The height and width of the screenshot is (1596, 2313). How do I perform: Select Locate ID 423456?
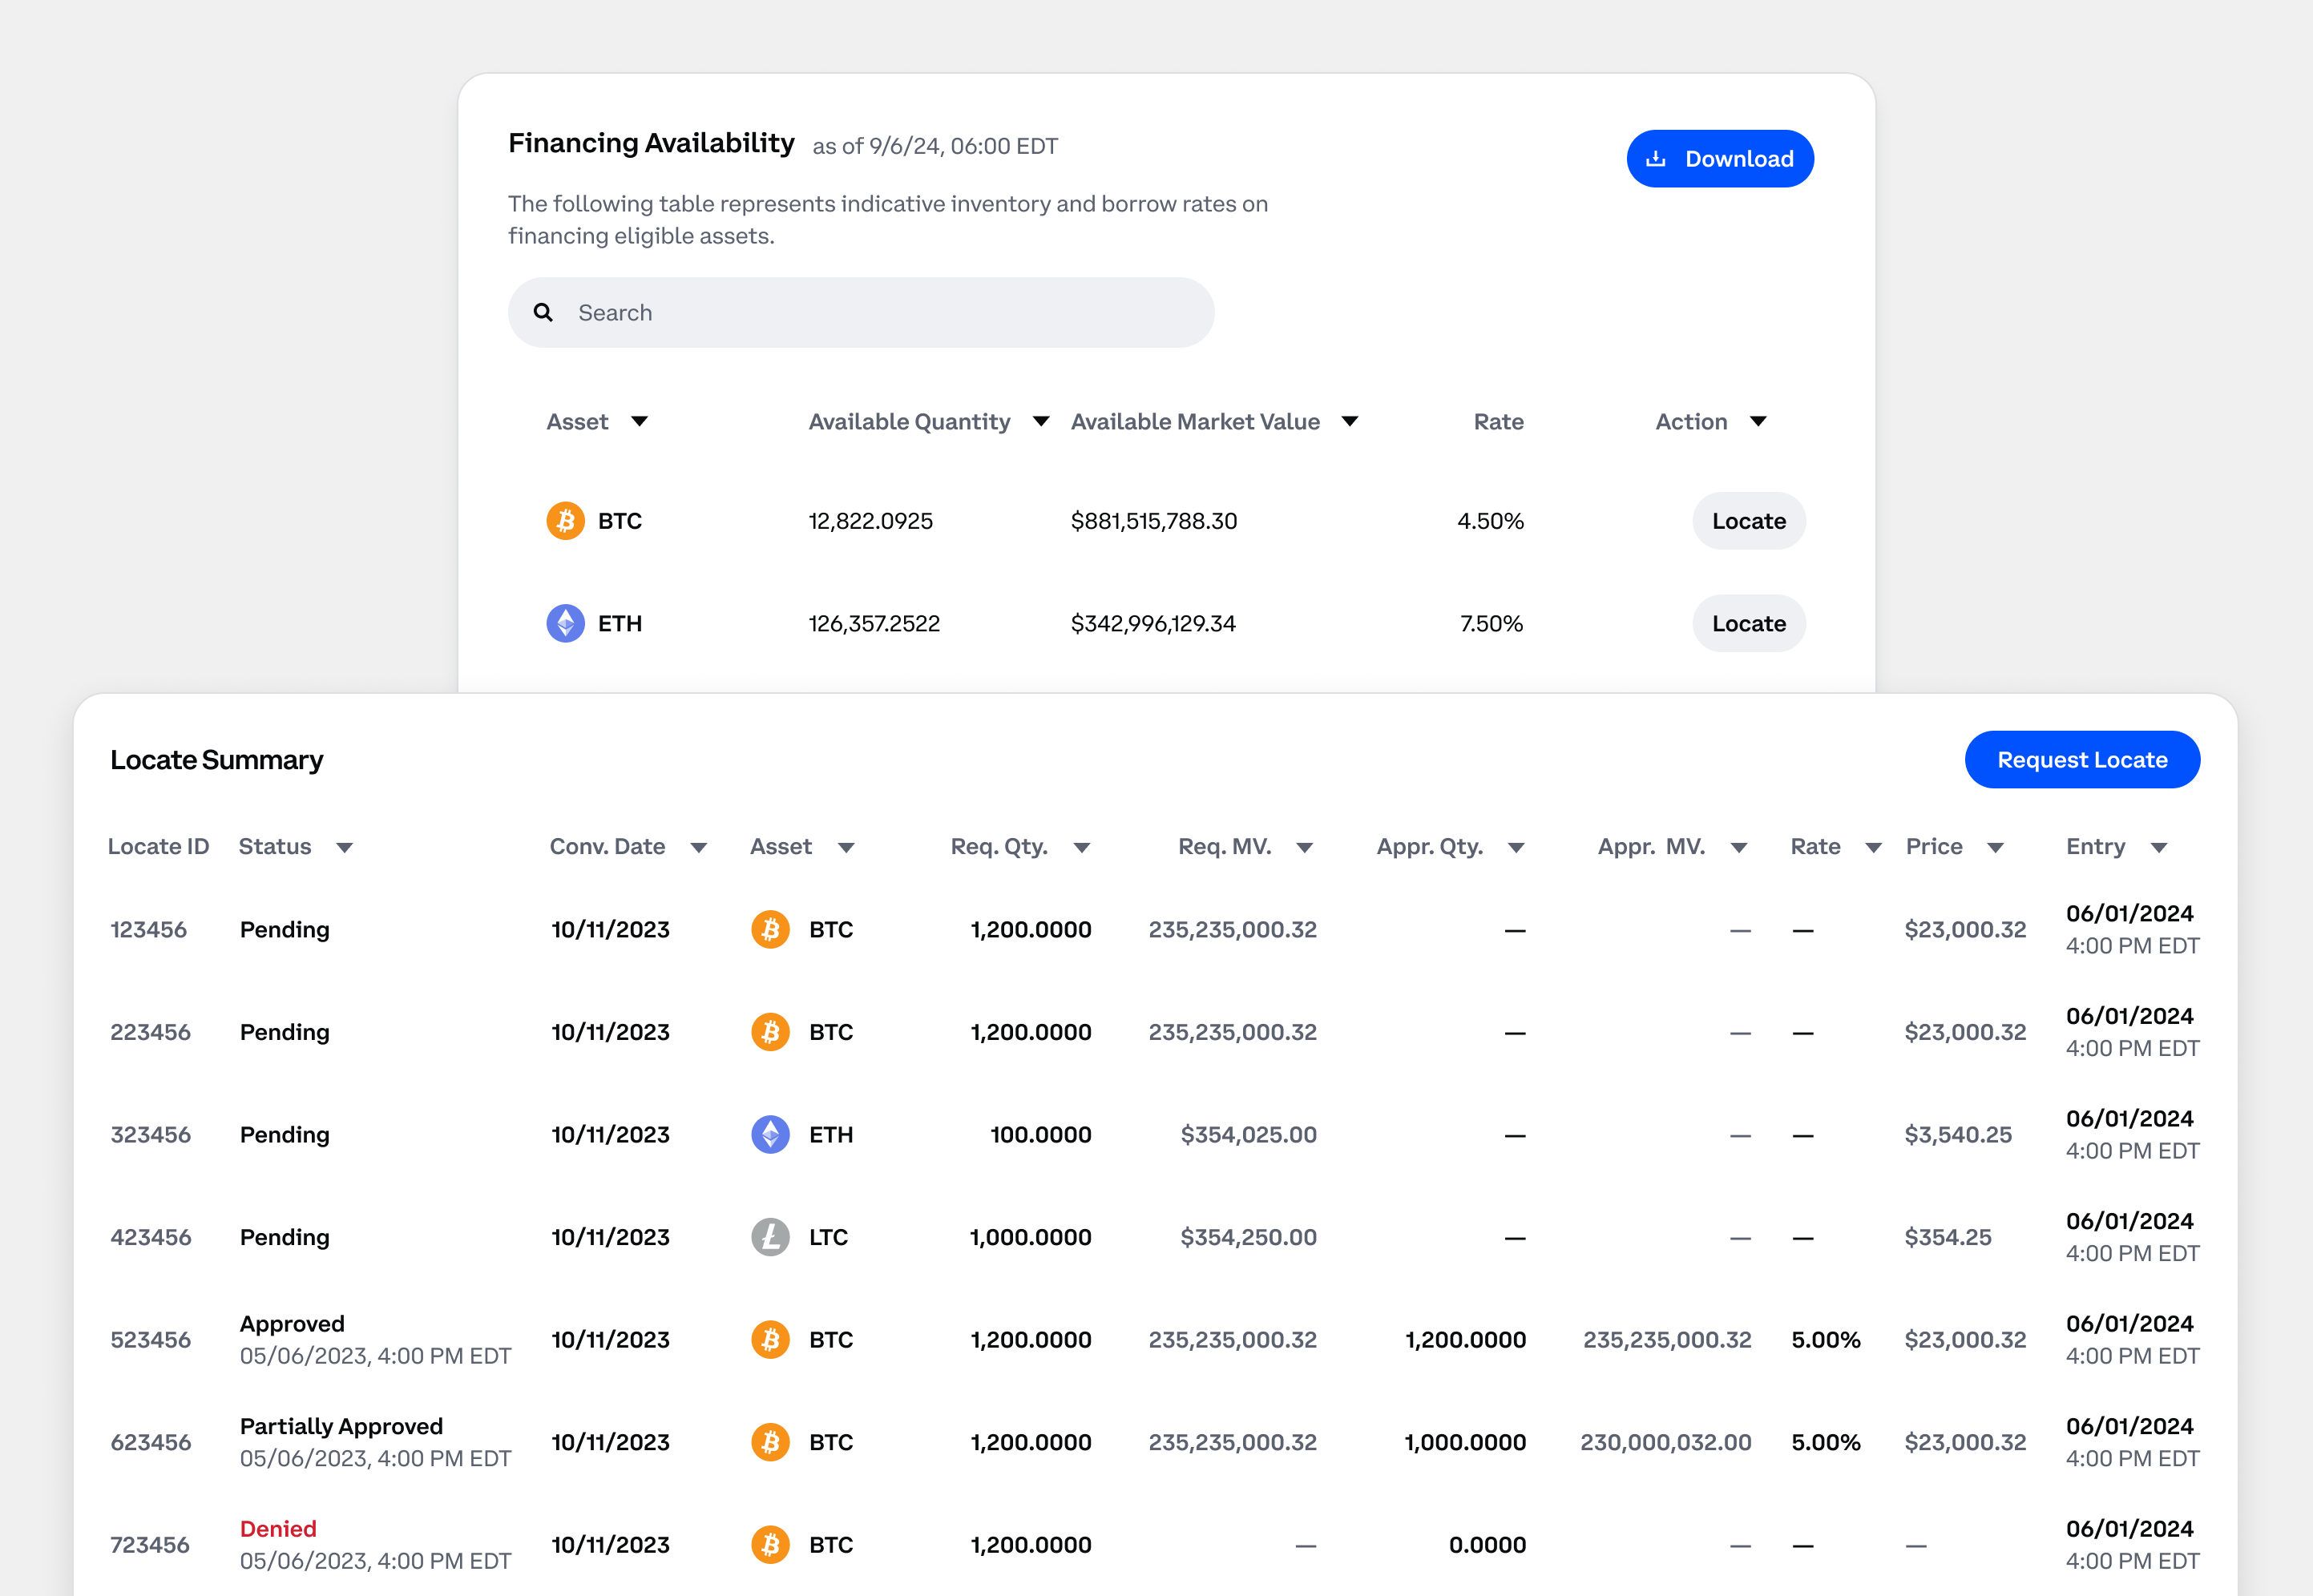150,1238
